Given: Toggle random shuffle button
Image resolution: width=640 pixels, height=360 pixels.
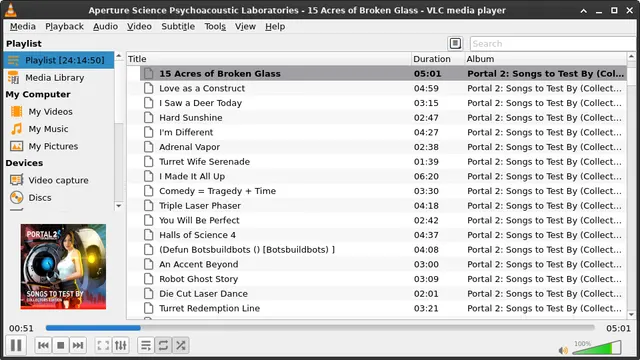Looking at the screenshot, I should 181,345.
